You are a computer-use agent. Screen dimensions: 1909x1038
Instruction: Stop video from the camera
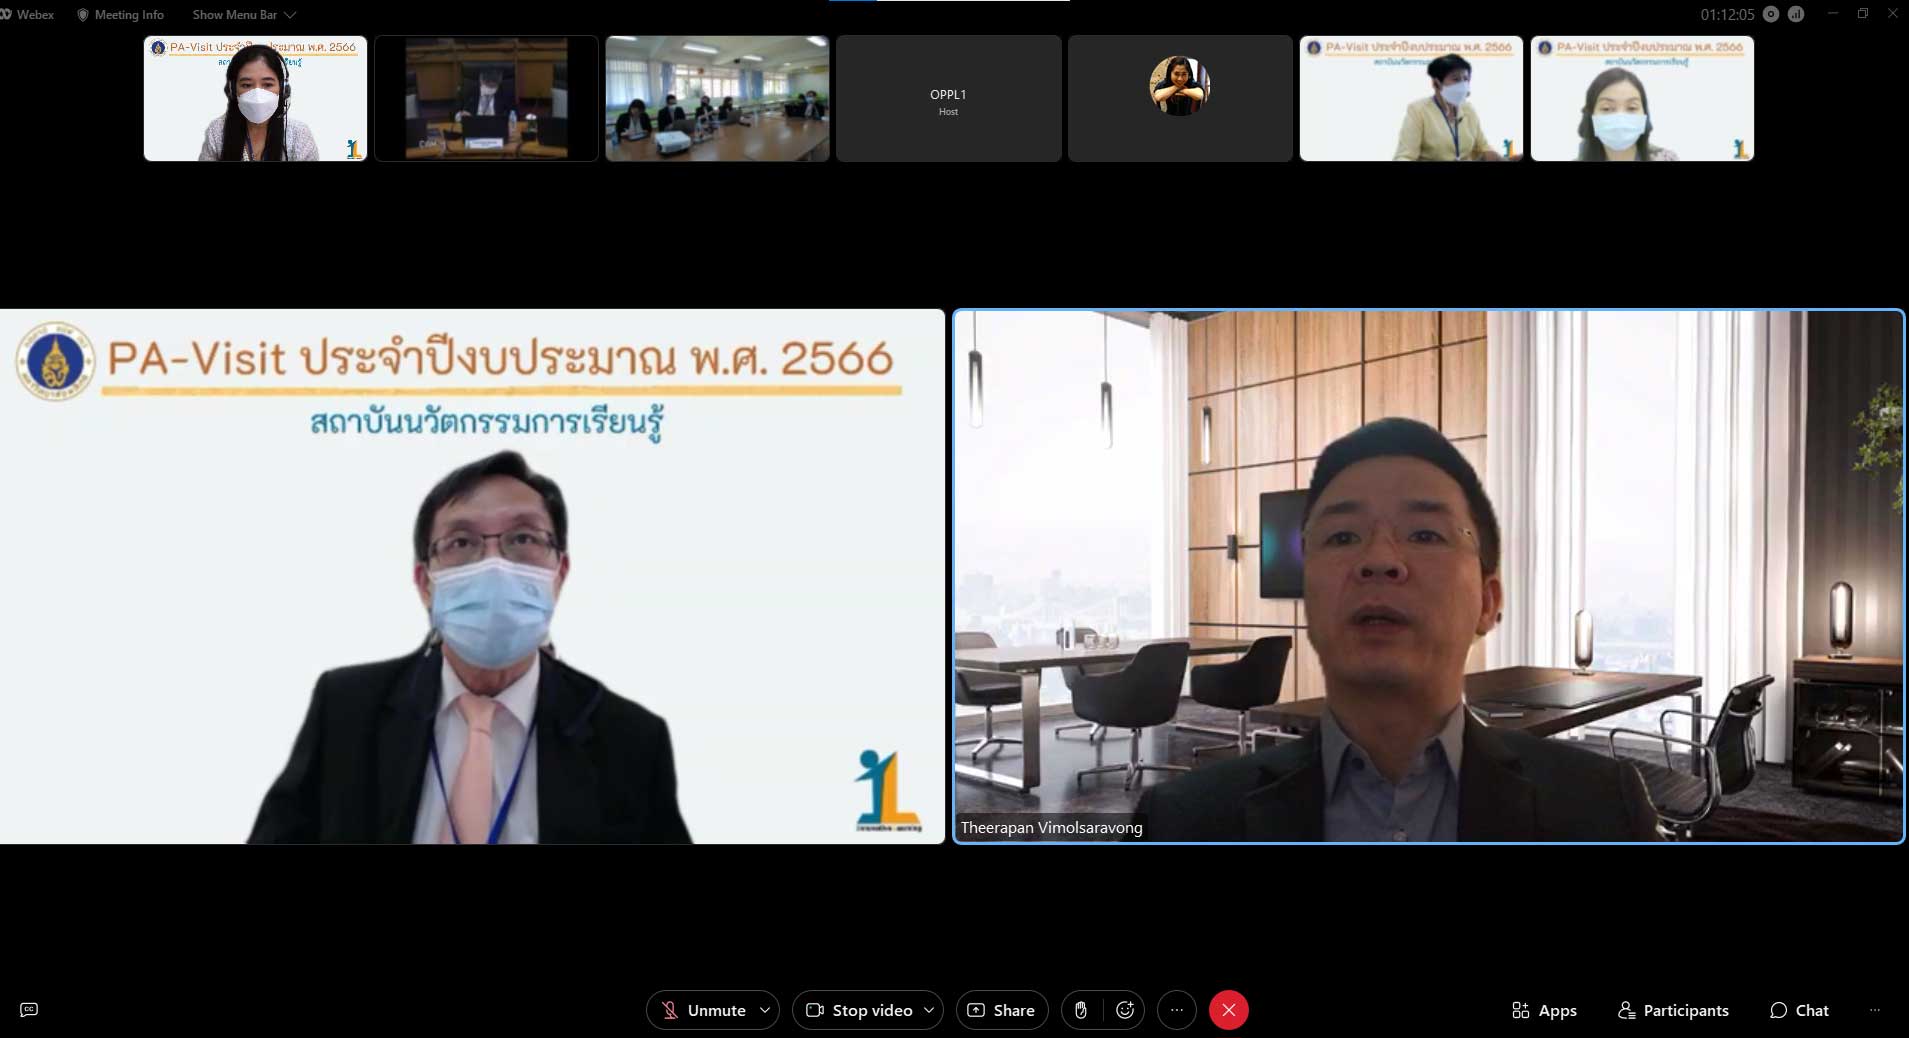859,1010
